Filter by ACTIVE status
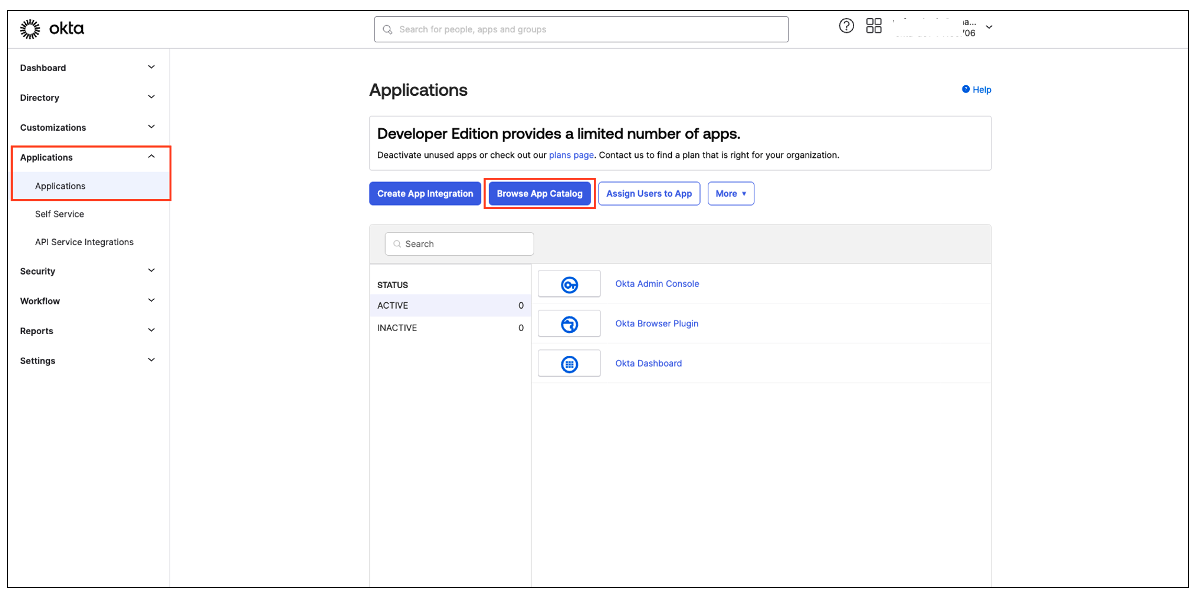Image resolution: width=1195 pixels, height=595 pixels. [x=450, y=305]
